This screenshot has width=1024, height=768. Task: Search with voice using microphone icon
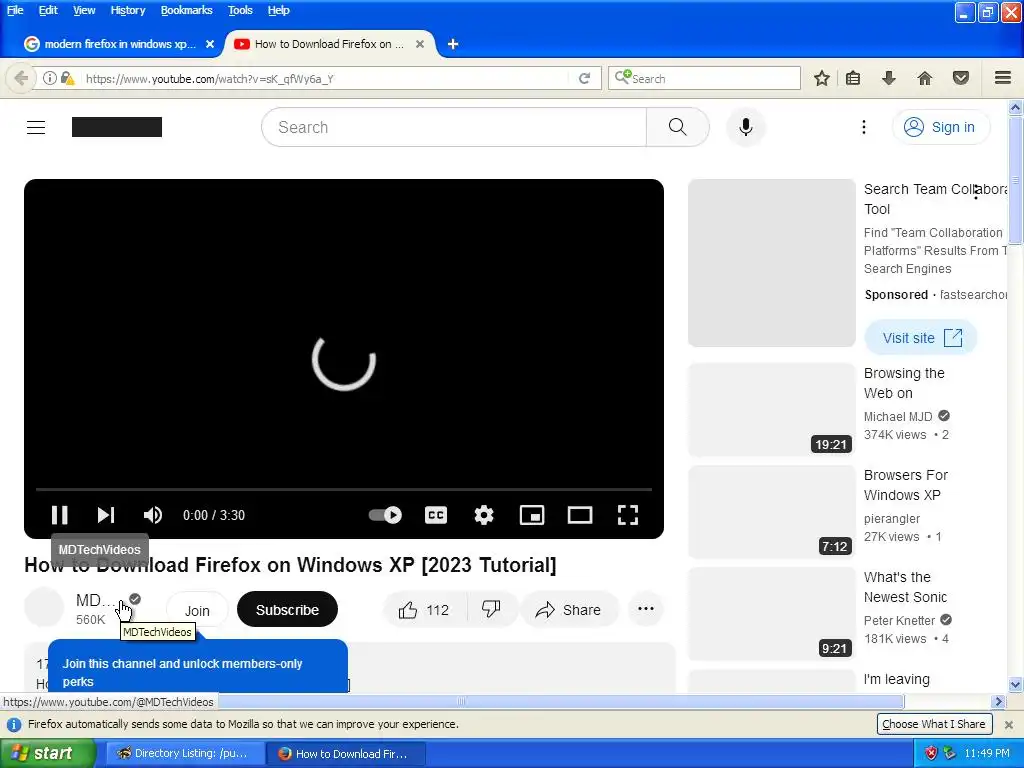tap(746, 127)
